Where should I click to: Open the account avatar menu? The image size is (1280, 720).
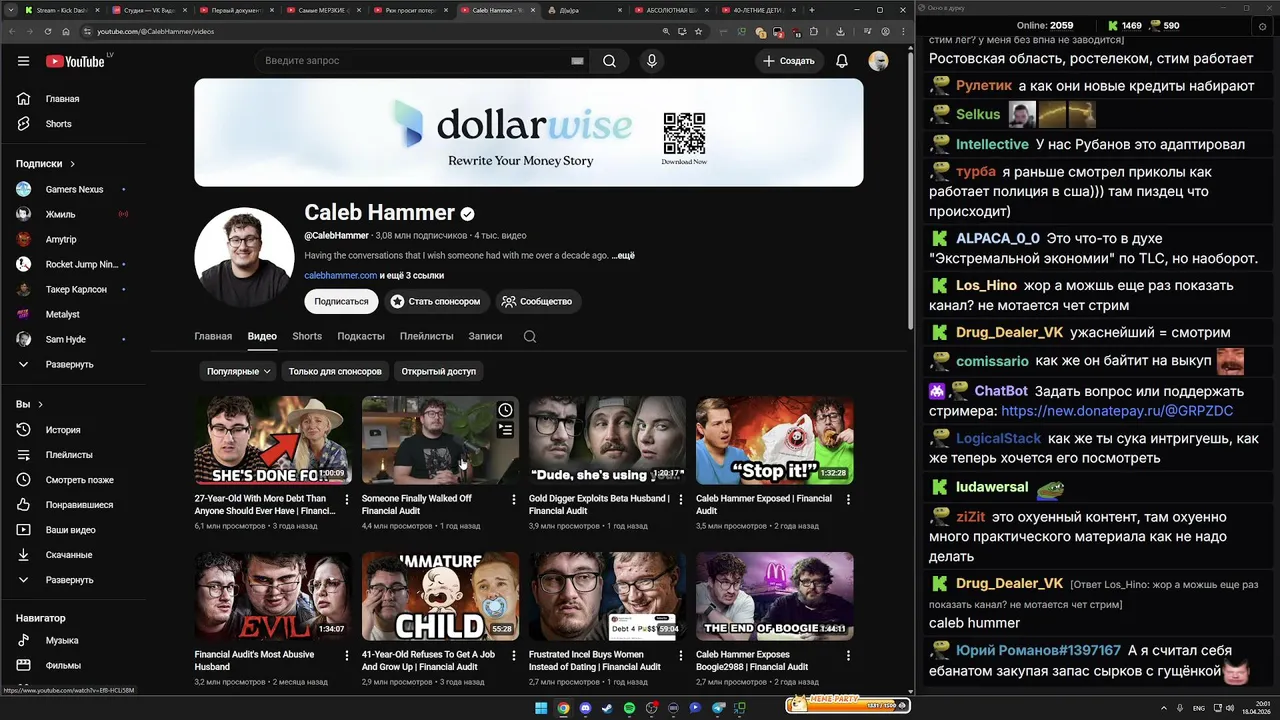[878, 61]
